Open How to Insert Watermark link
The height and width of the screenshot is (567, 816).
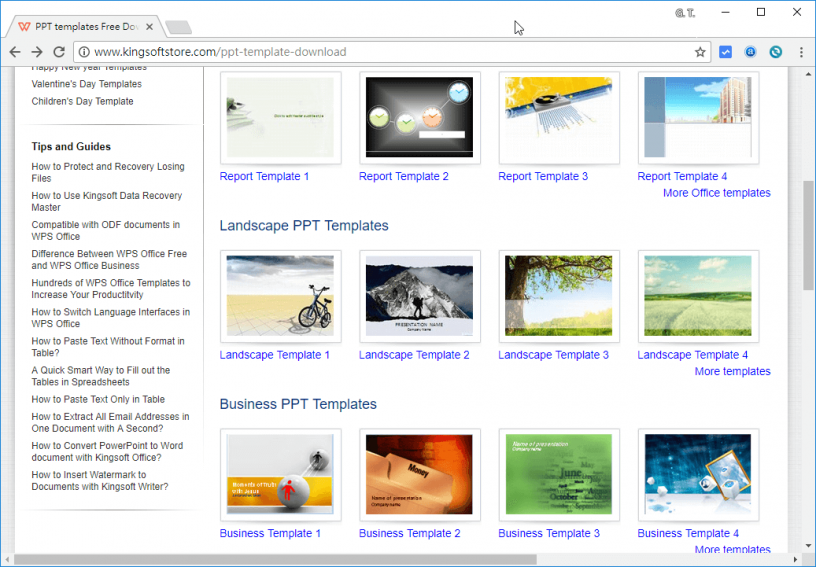[x=100, y=481]
